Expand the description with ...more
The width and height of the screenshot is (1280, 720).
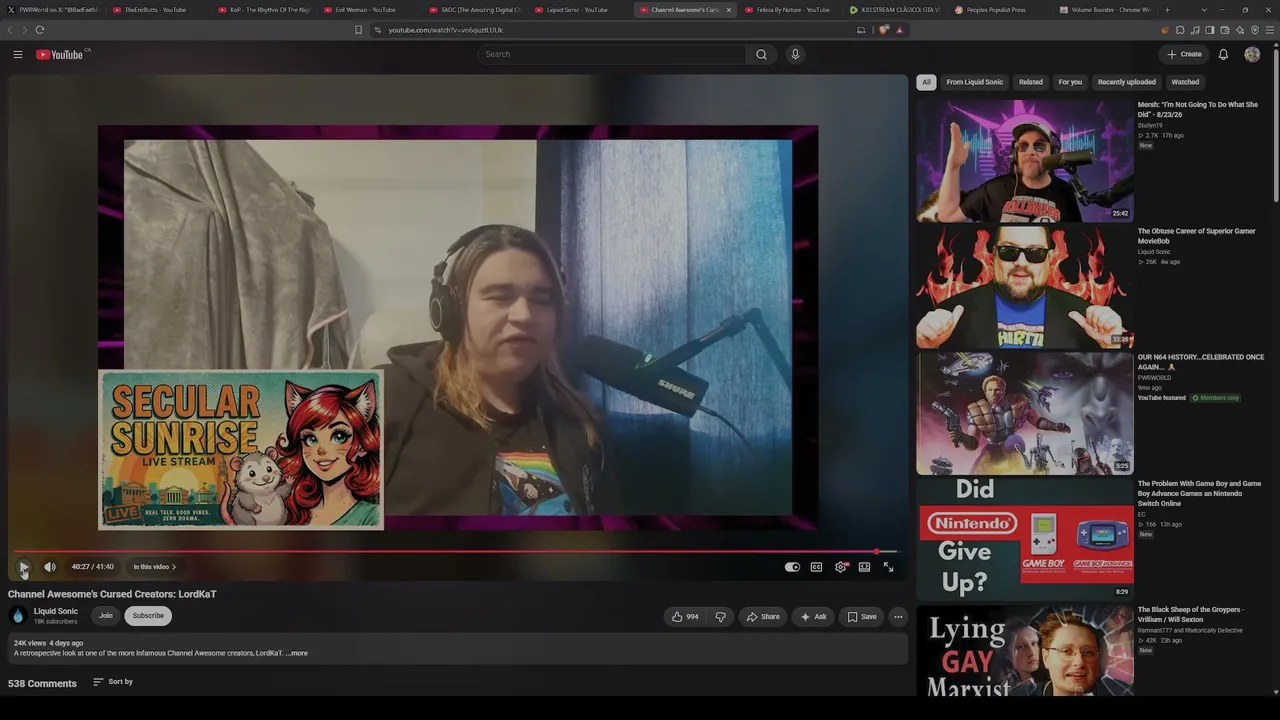[x=297, y=653]
